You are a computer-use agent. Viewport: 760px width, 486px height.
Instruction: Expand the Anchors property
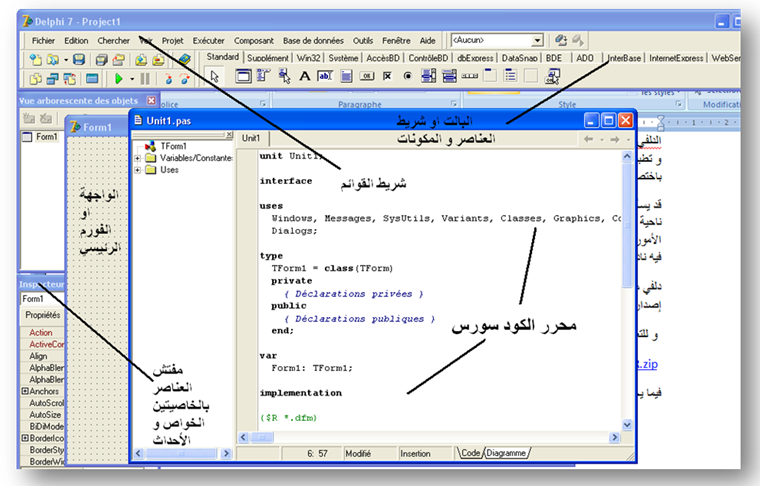[24, 391]
